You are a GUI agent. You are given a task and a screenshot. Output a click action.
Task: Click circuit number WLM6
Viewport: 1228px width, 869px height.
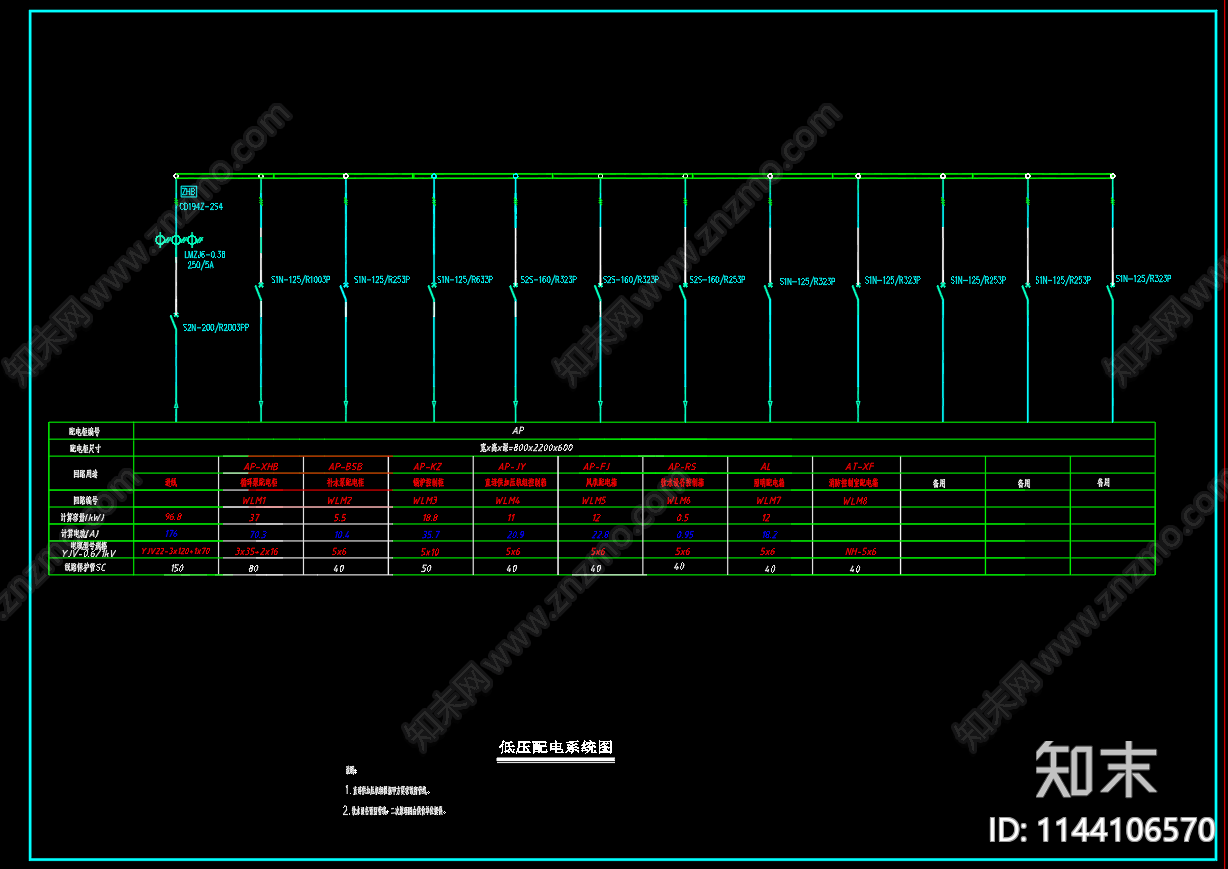pos(679,500)
